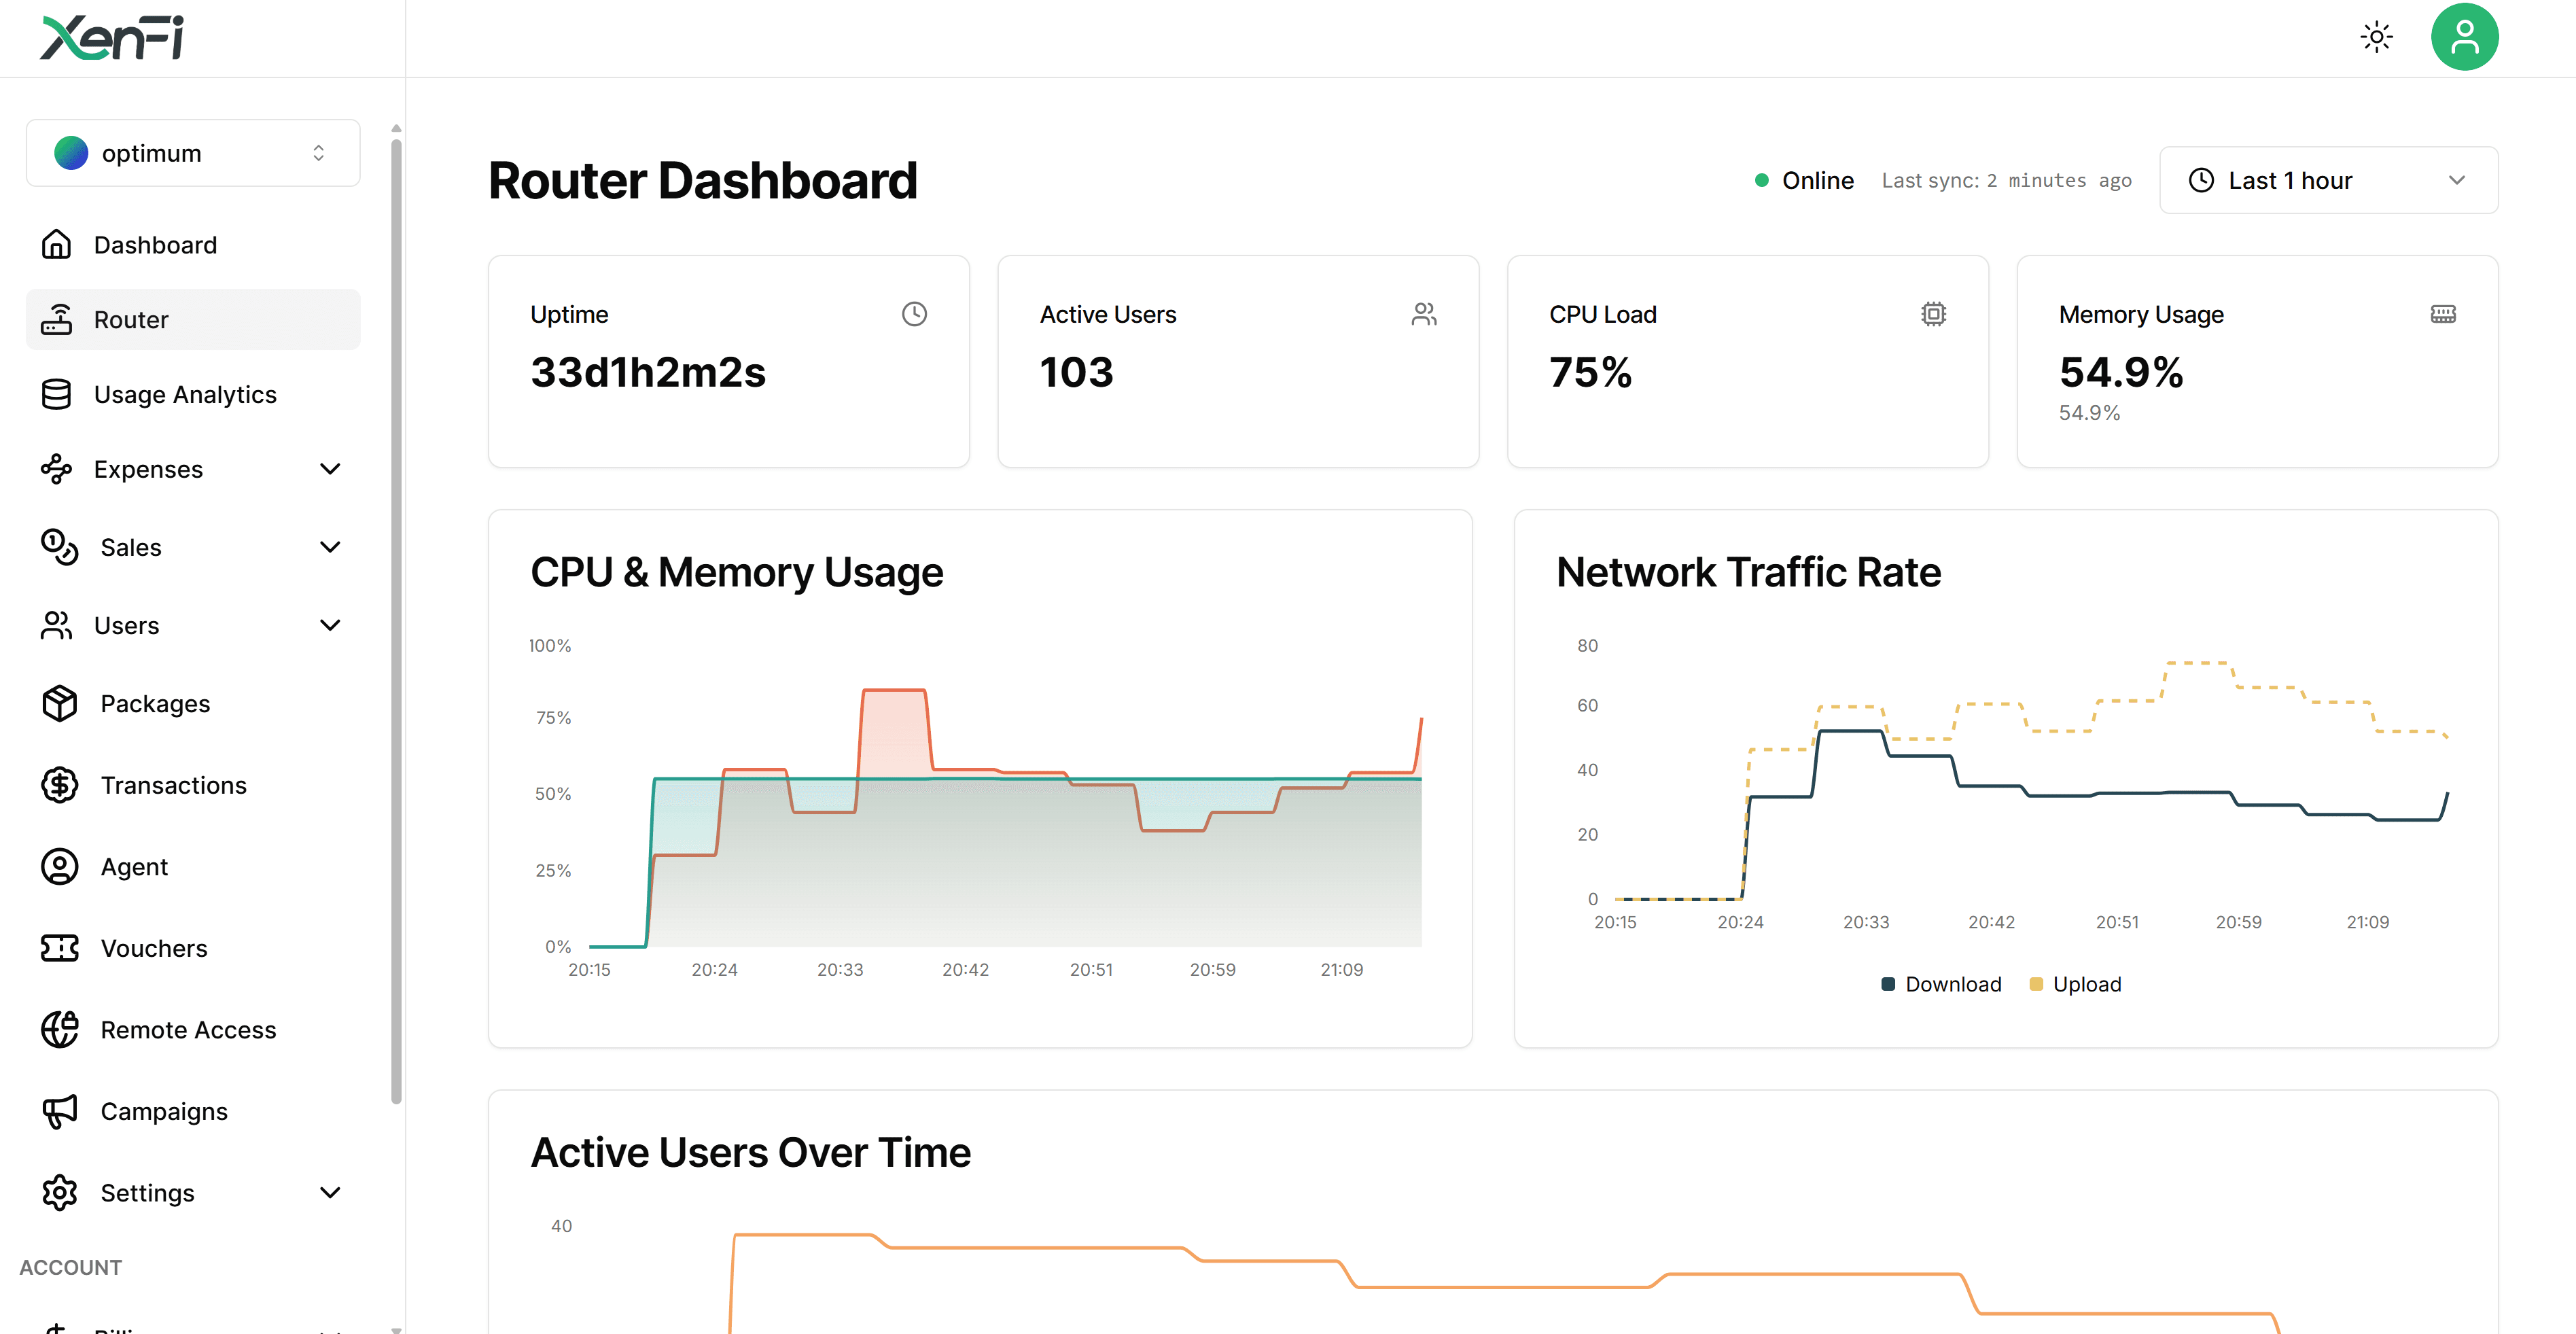2576x1334 pixels.
Task: Click the Campaigns megaphone icon
Action: pos(59,1112)
